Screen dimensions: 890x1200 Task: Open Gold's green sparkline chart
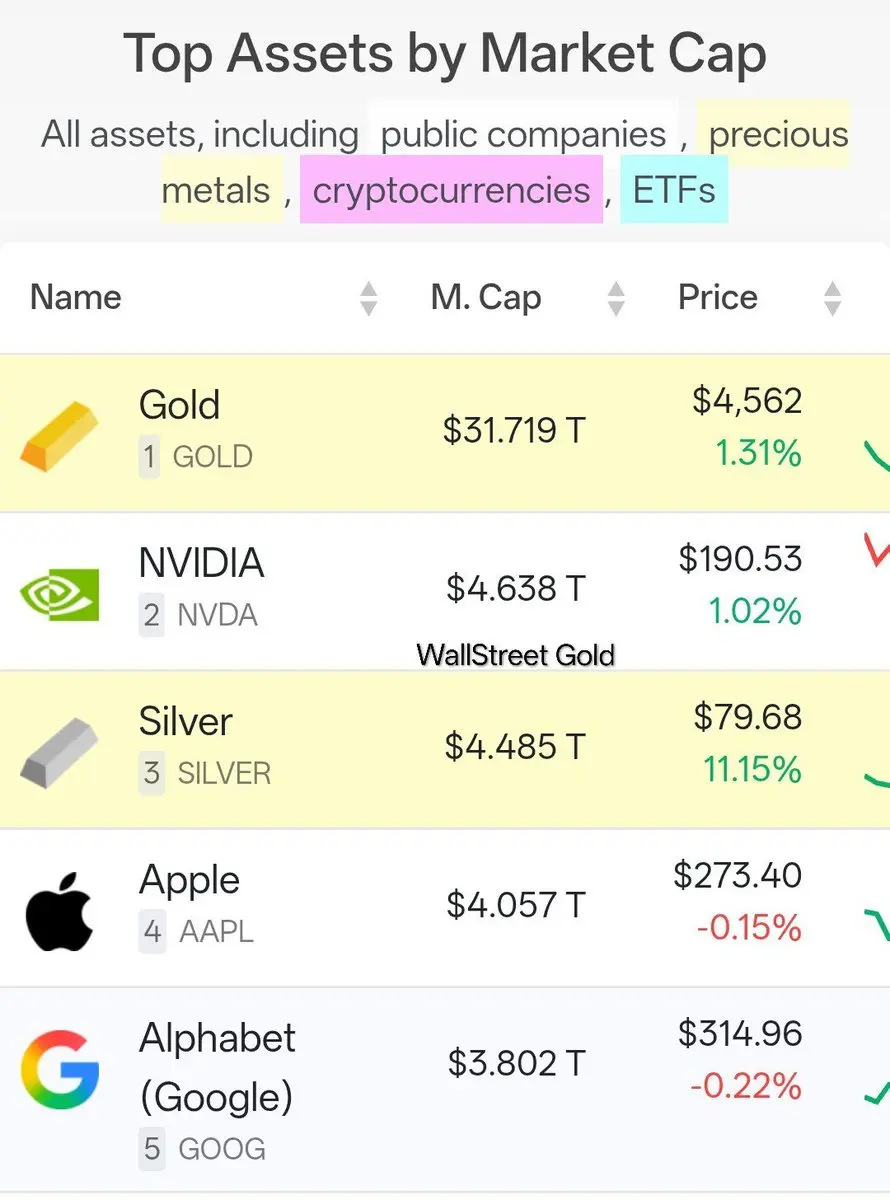876,458
